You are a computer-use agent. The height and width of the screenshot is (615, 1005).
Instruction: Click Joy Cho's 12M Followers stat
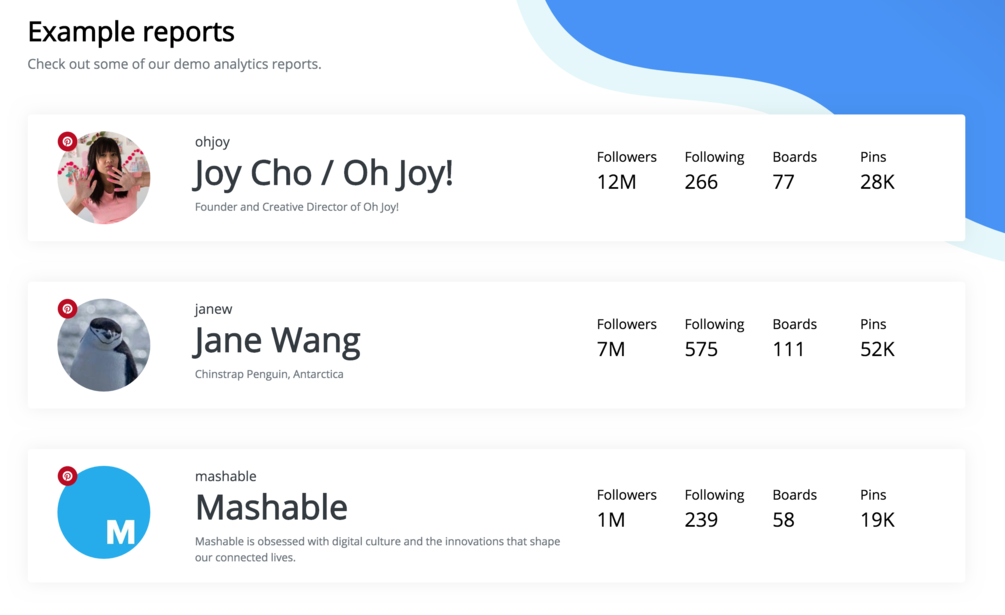point(616,182)
